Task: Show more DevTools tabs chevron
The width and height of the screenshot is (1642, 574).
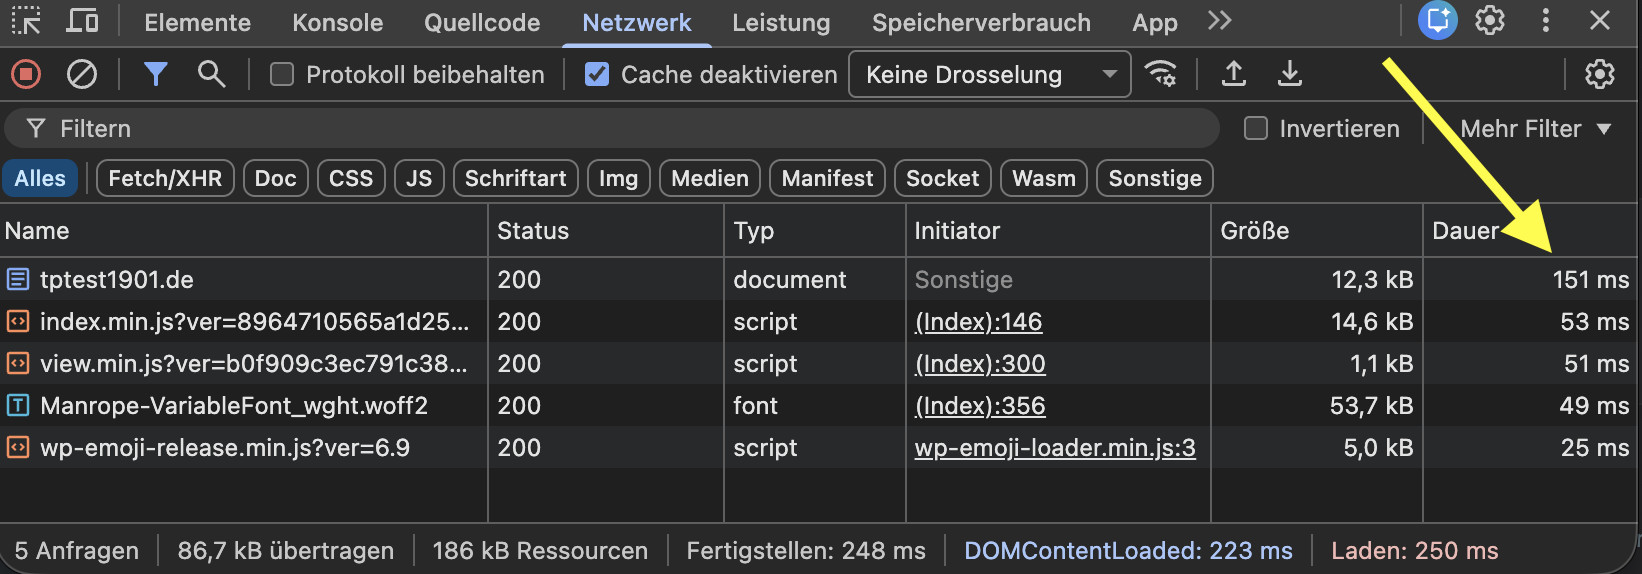Action: [x=1219, y=21]
